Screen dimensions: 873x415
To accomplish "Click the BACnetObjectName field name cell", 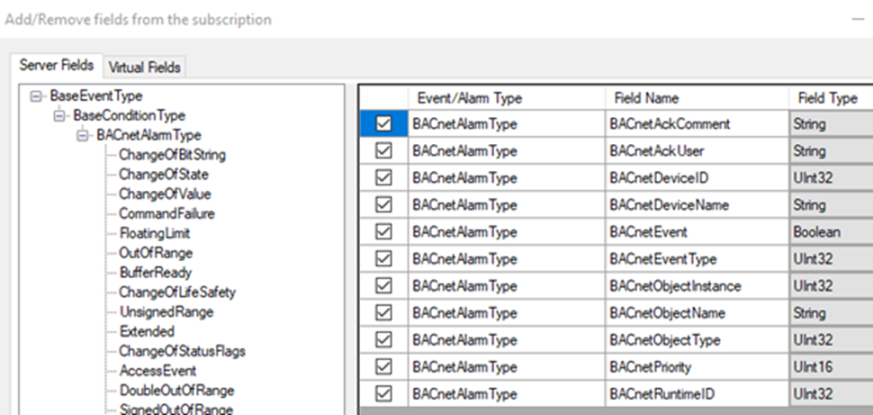I will (697, 313).
